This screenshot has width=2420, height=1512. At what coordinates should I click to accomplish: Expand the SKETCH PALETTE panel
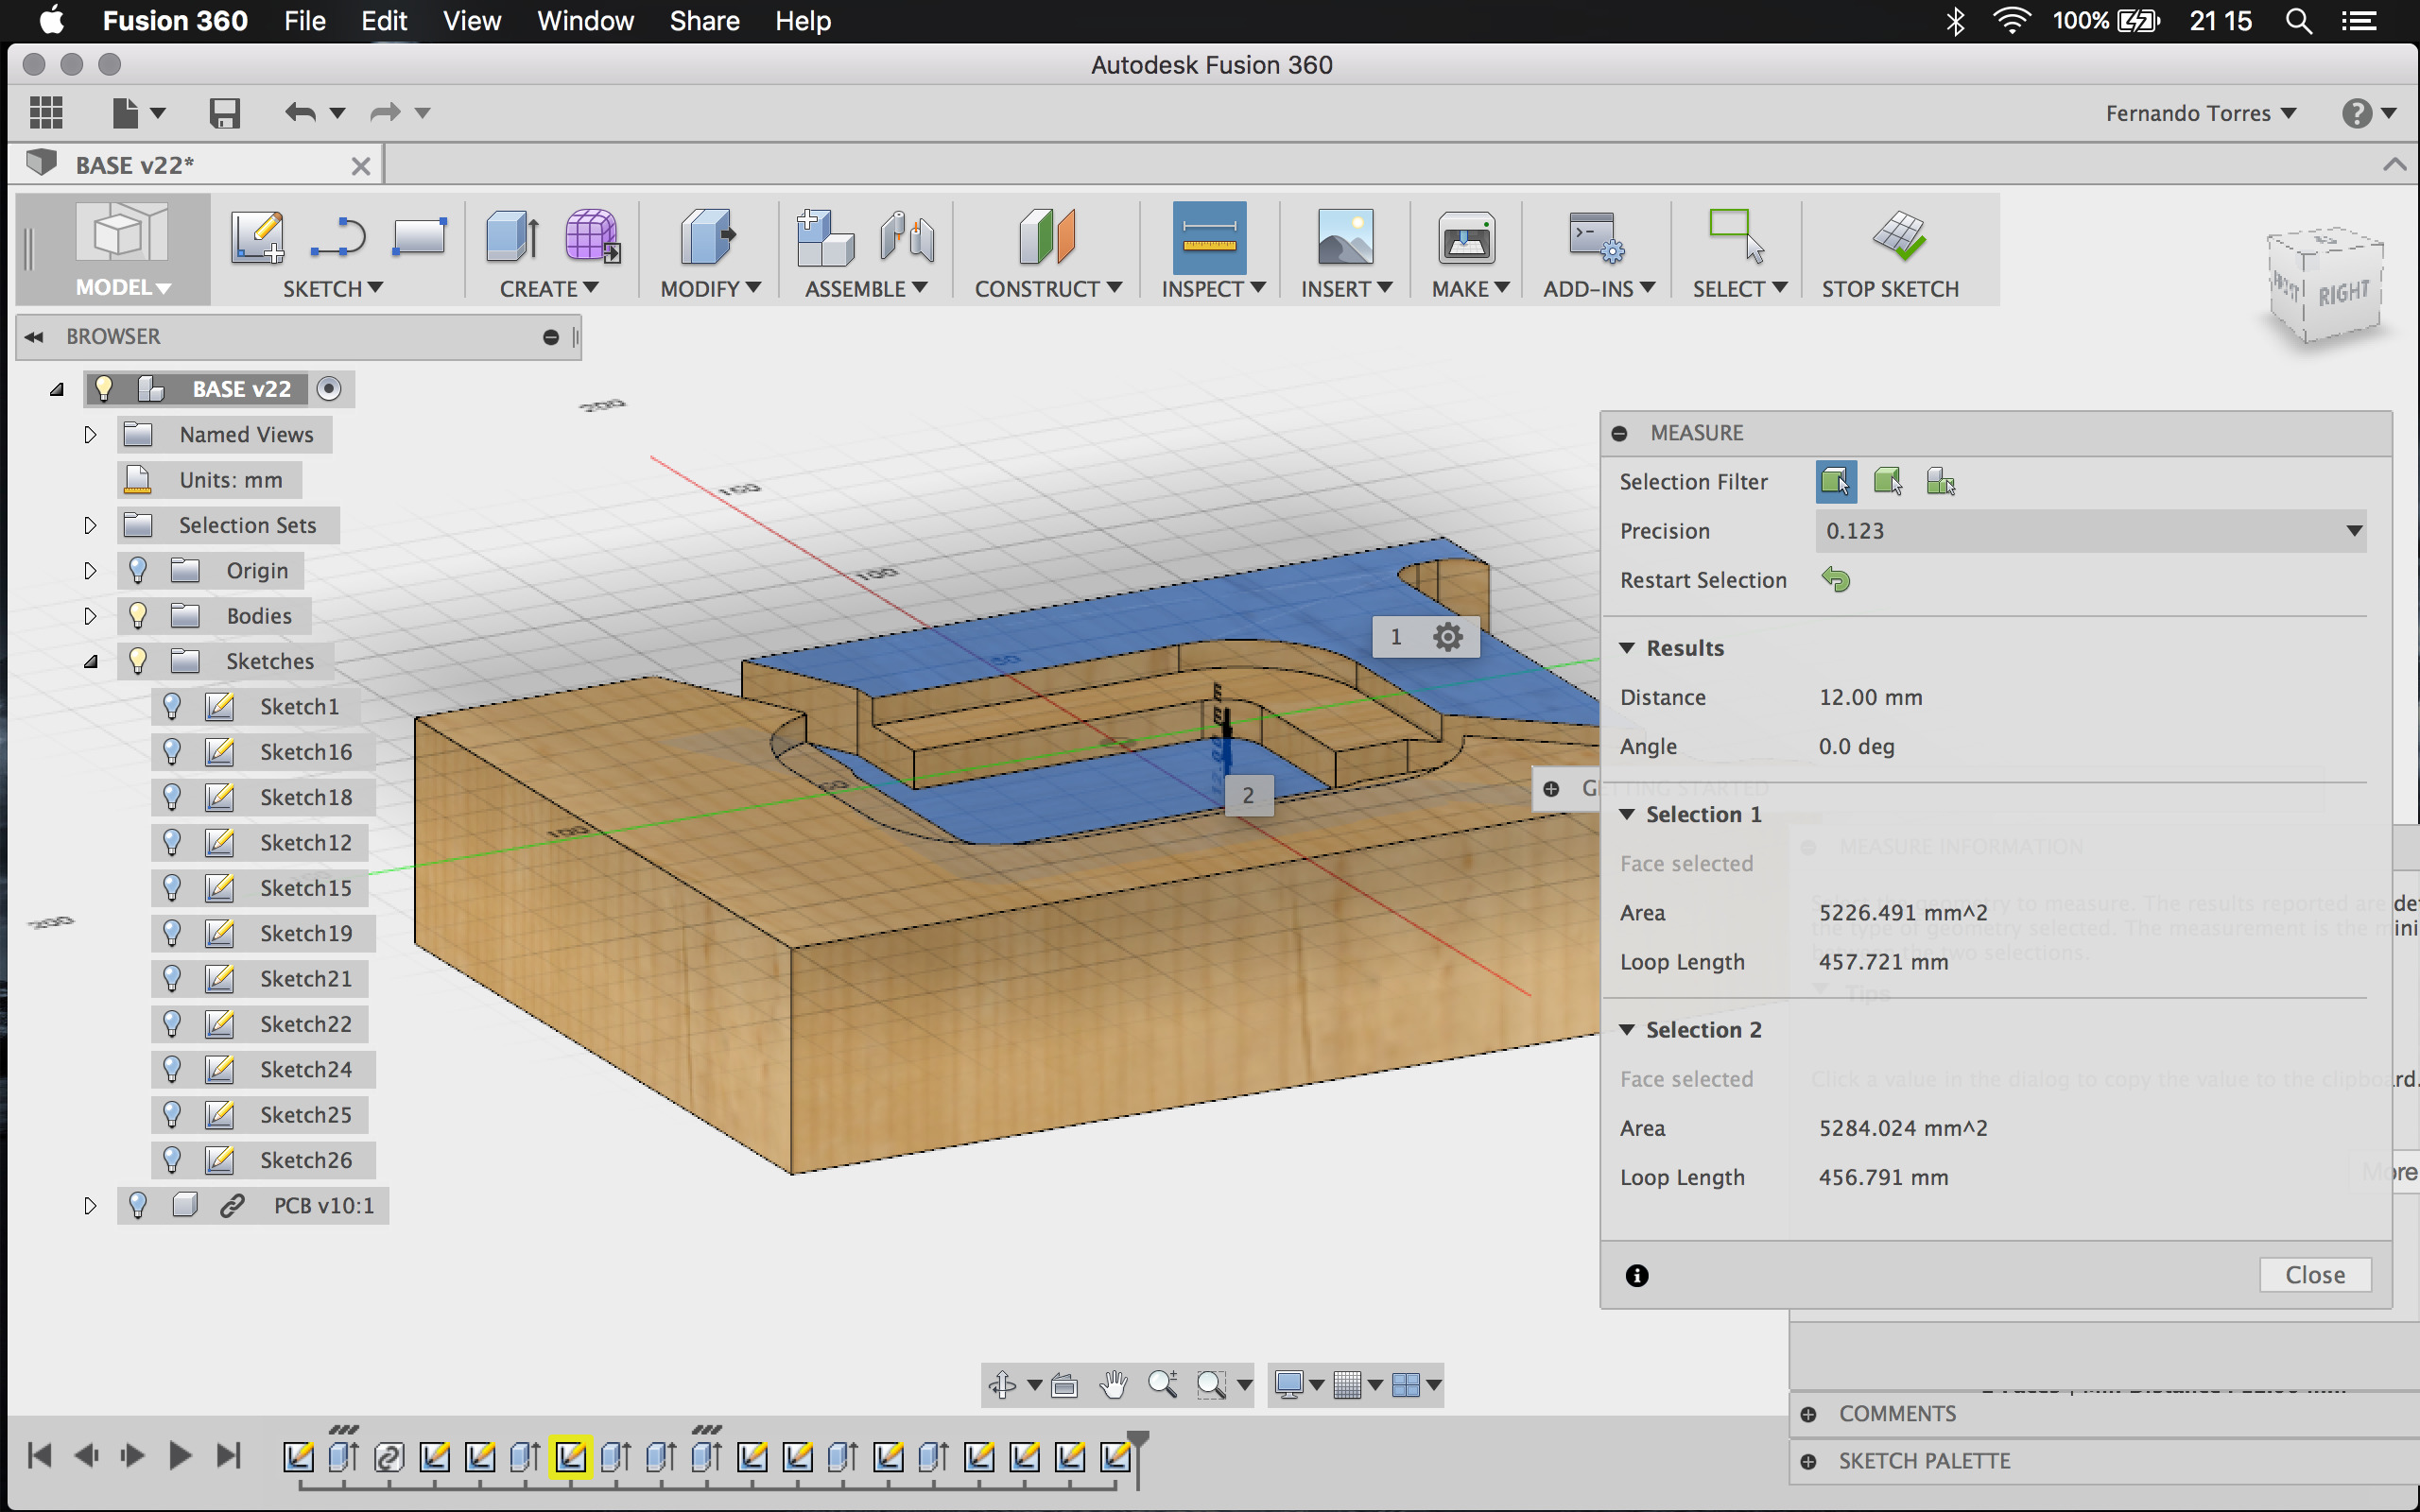point(1808,1462)
